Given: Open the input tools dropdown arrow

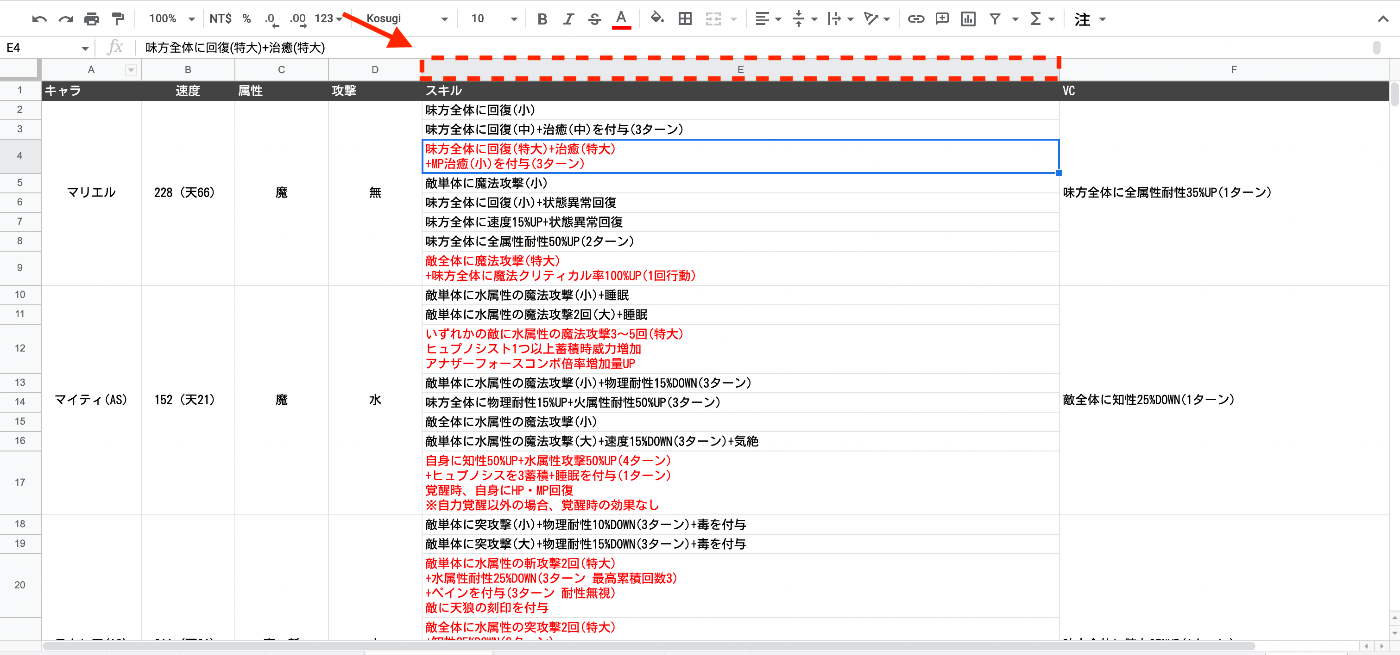Looking at the screenshot, I should point(1102,19).
